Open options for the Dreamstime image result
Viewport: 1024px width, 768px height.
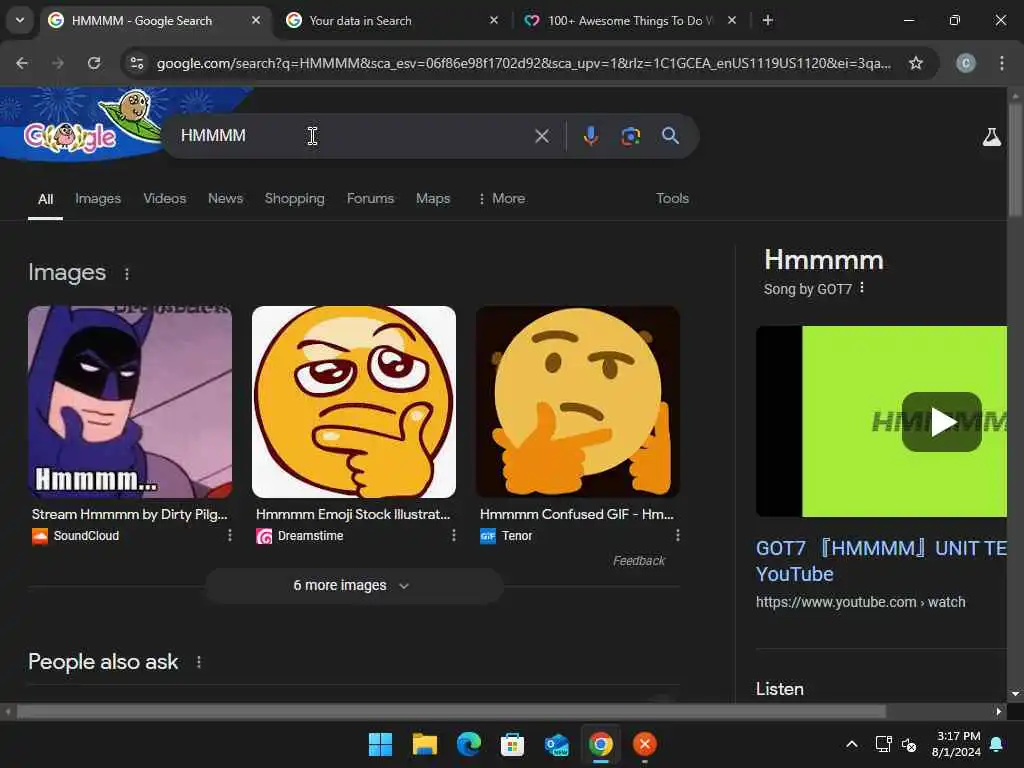tap(454, 536)
